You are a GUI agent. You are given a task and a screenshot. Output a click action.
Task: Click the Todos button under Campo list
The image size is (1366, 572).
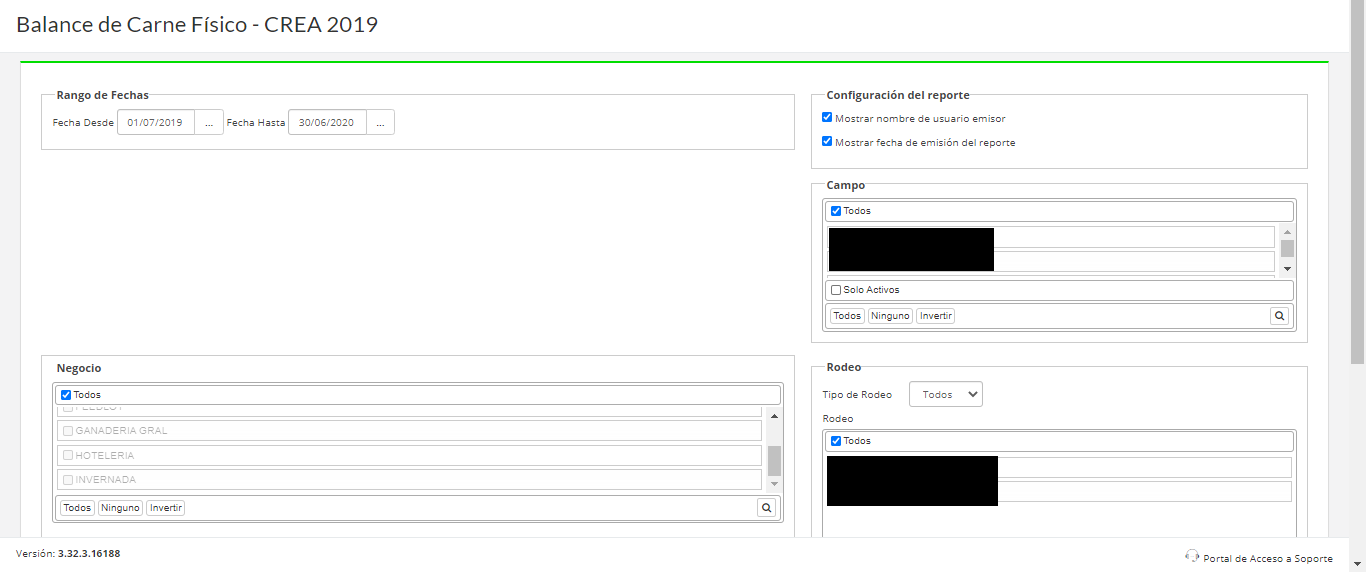[x=847, y=316]
